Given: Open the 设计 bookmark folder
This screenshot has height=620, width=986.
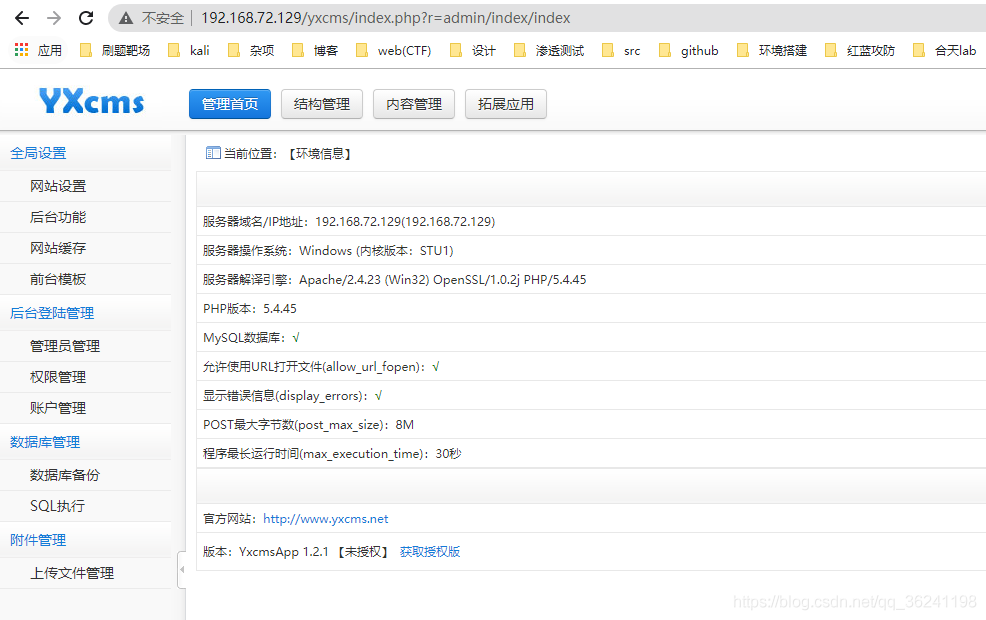Looking at the screenshot, I should pos(473,50).
